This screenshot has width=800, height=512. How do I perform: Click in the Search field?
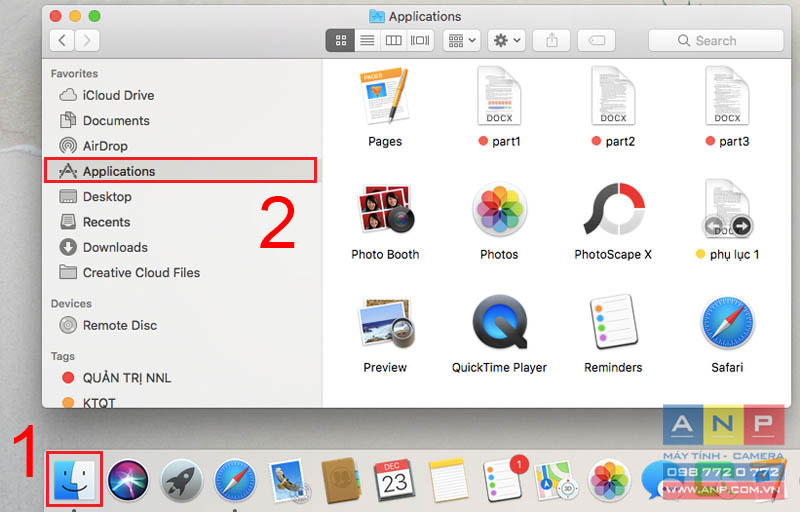click(x=716, y=40)
